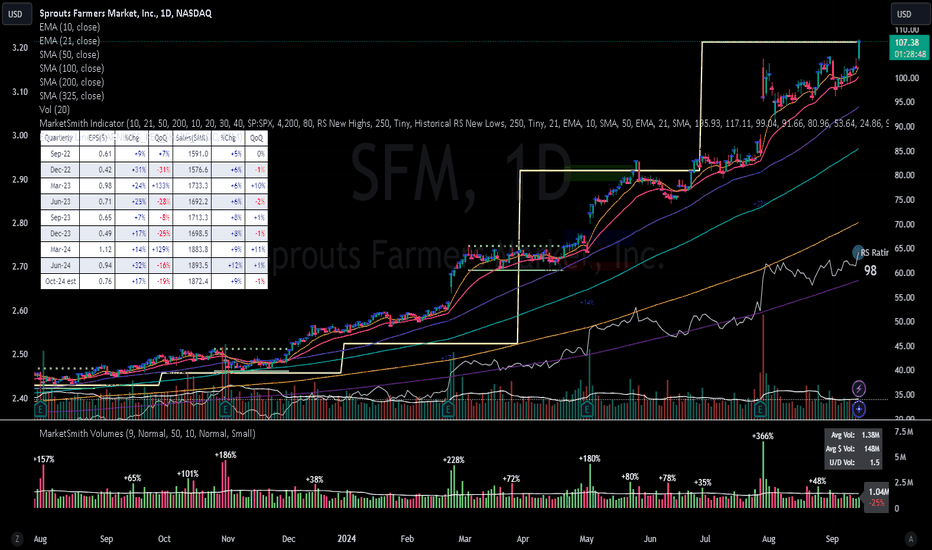Click the Z timezone icon at bottom left
932x550 pixels.
click(x=17, y=539)
